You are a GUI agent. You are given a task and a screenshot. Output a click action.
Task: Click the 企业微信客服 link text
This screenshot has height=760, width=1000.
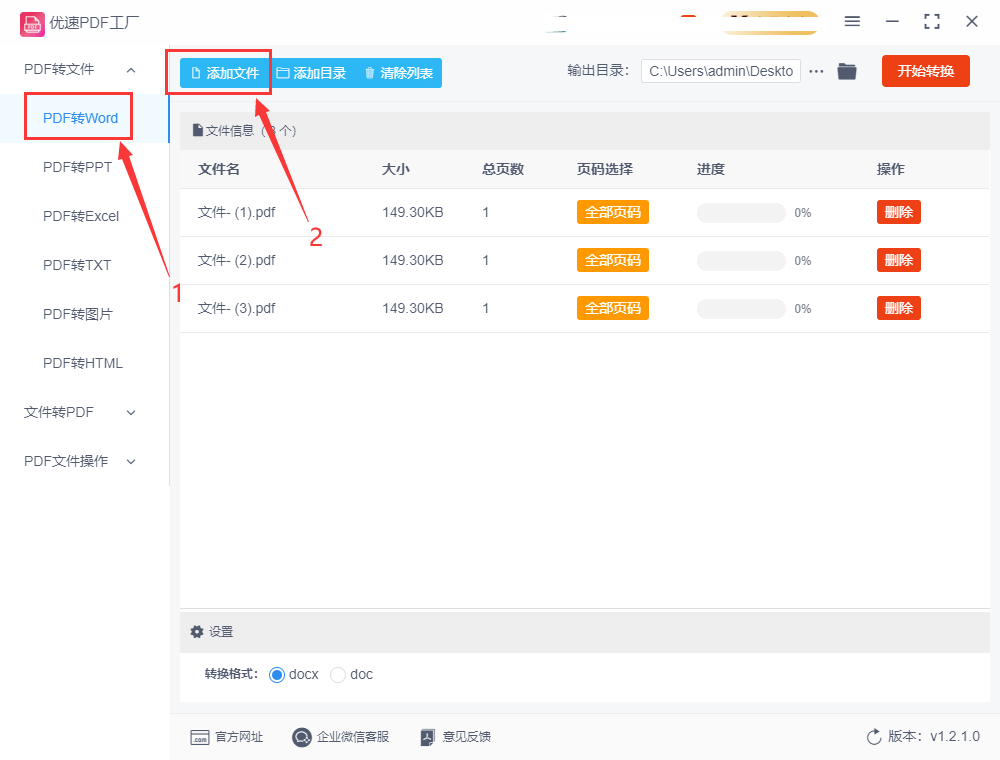353,737
